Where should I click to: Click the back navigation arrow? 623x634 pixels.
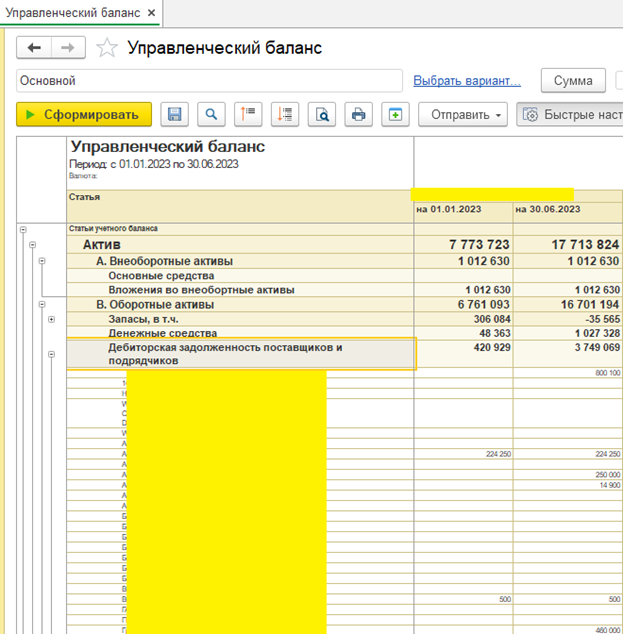[34, 48]
